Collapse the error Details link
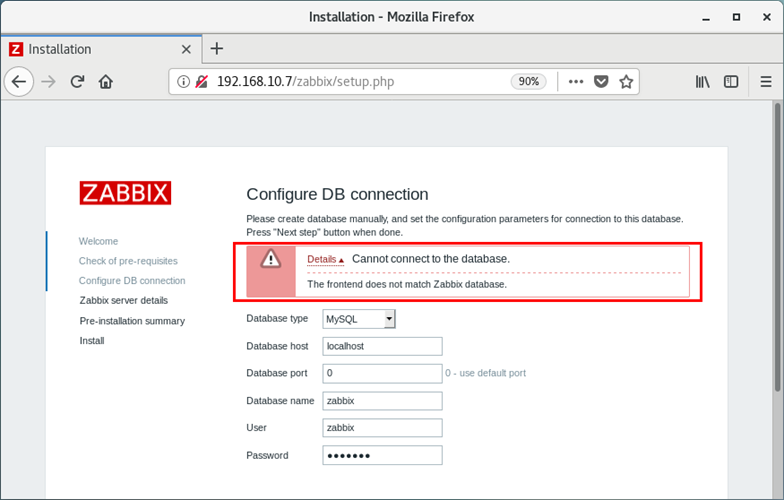The height and width of the screenshot is (500, 784). (x=325, y=259)
